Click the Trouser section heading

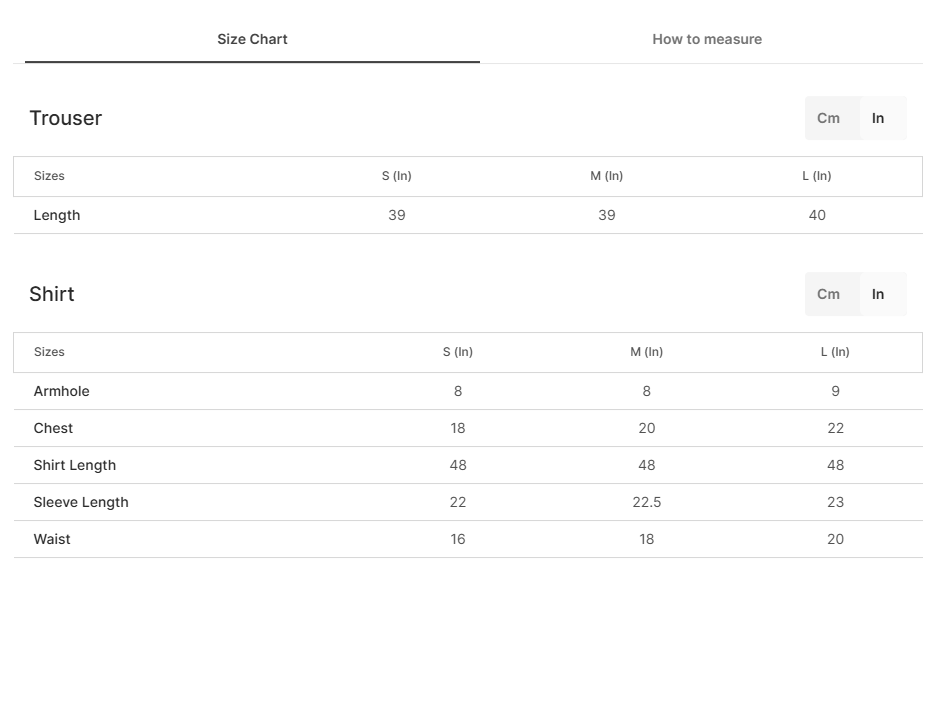(65, 118)
